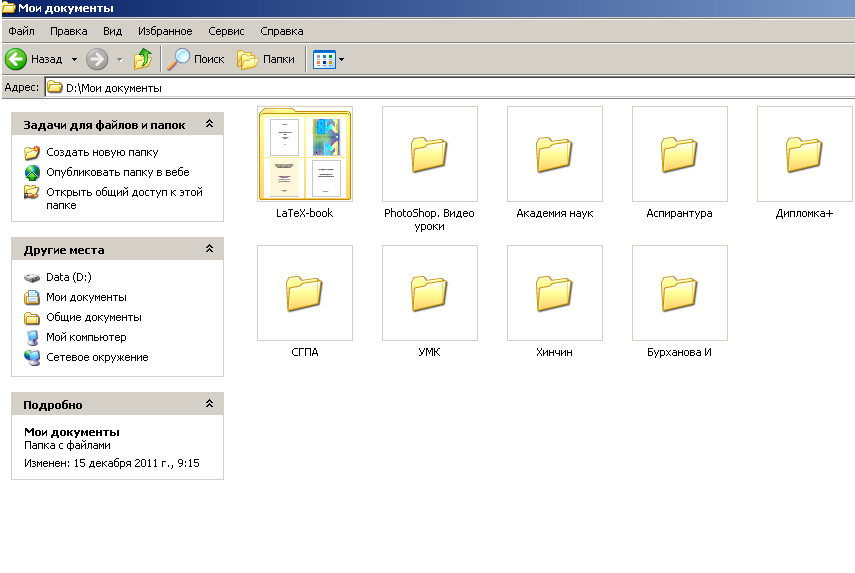The width and height of the screenshot is (855, 573).
Task: Open the Правка menu
Action: 68,31
